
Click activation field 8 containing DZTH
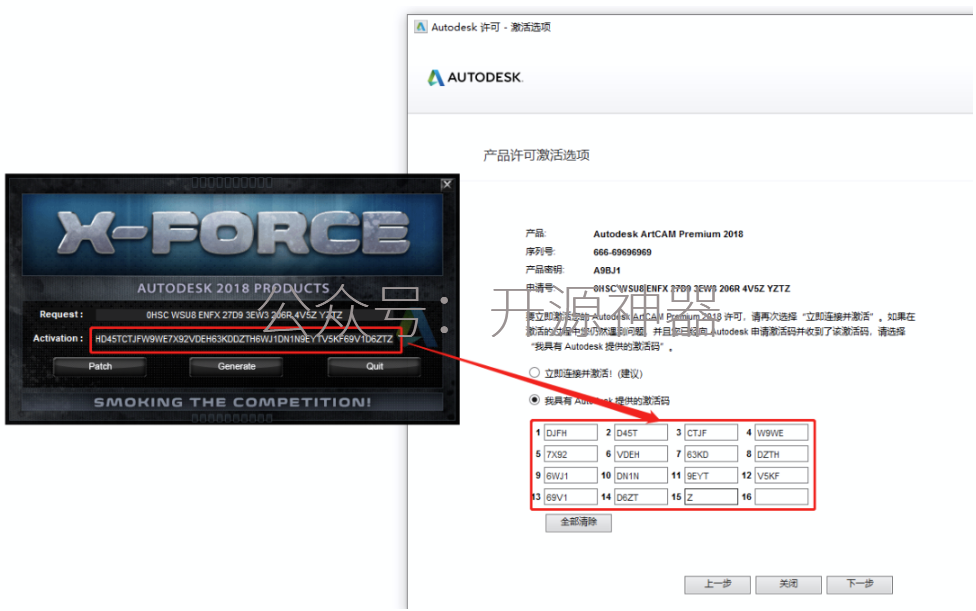coord(781,454)
